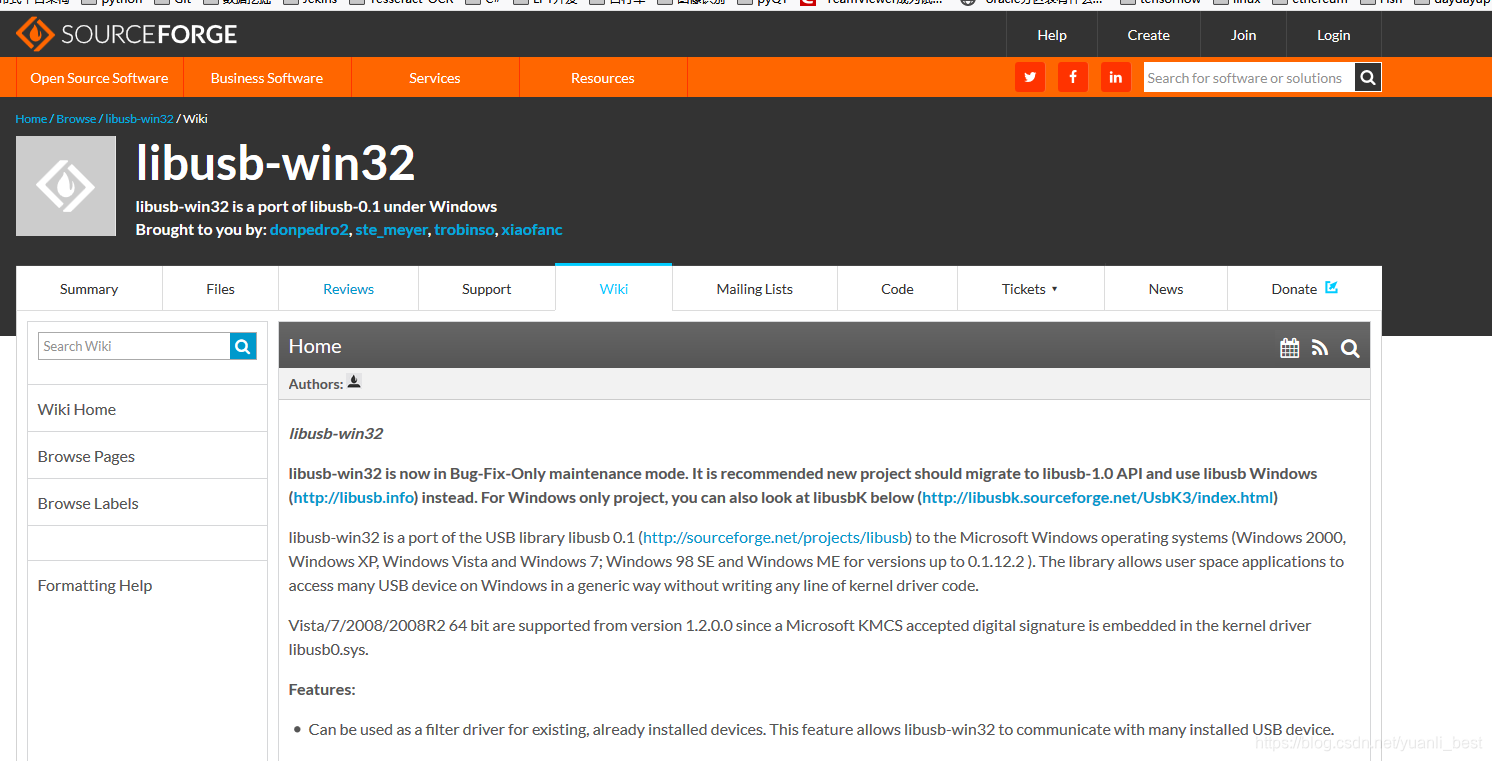Open Wiki Home in the sidebar
Image resolution: width=1492 pixels, height=761 pixels.
pos(147,409)
